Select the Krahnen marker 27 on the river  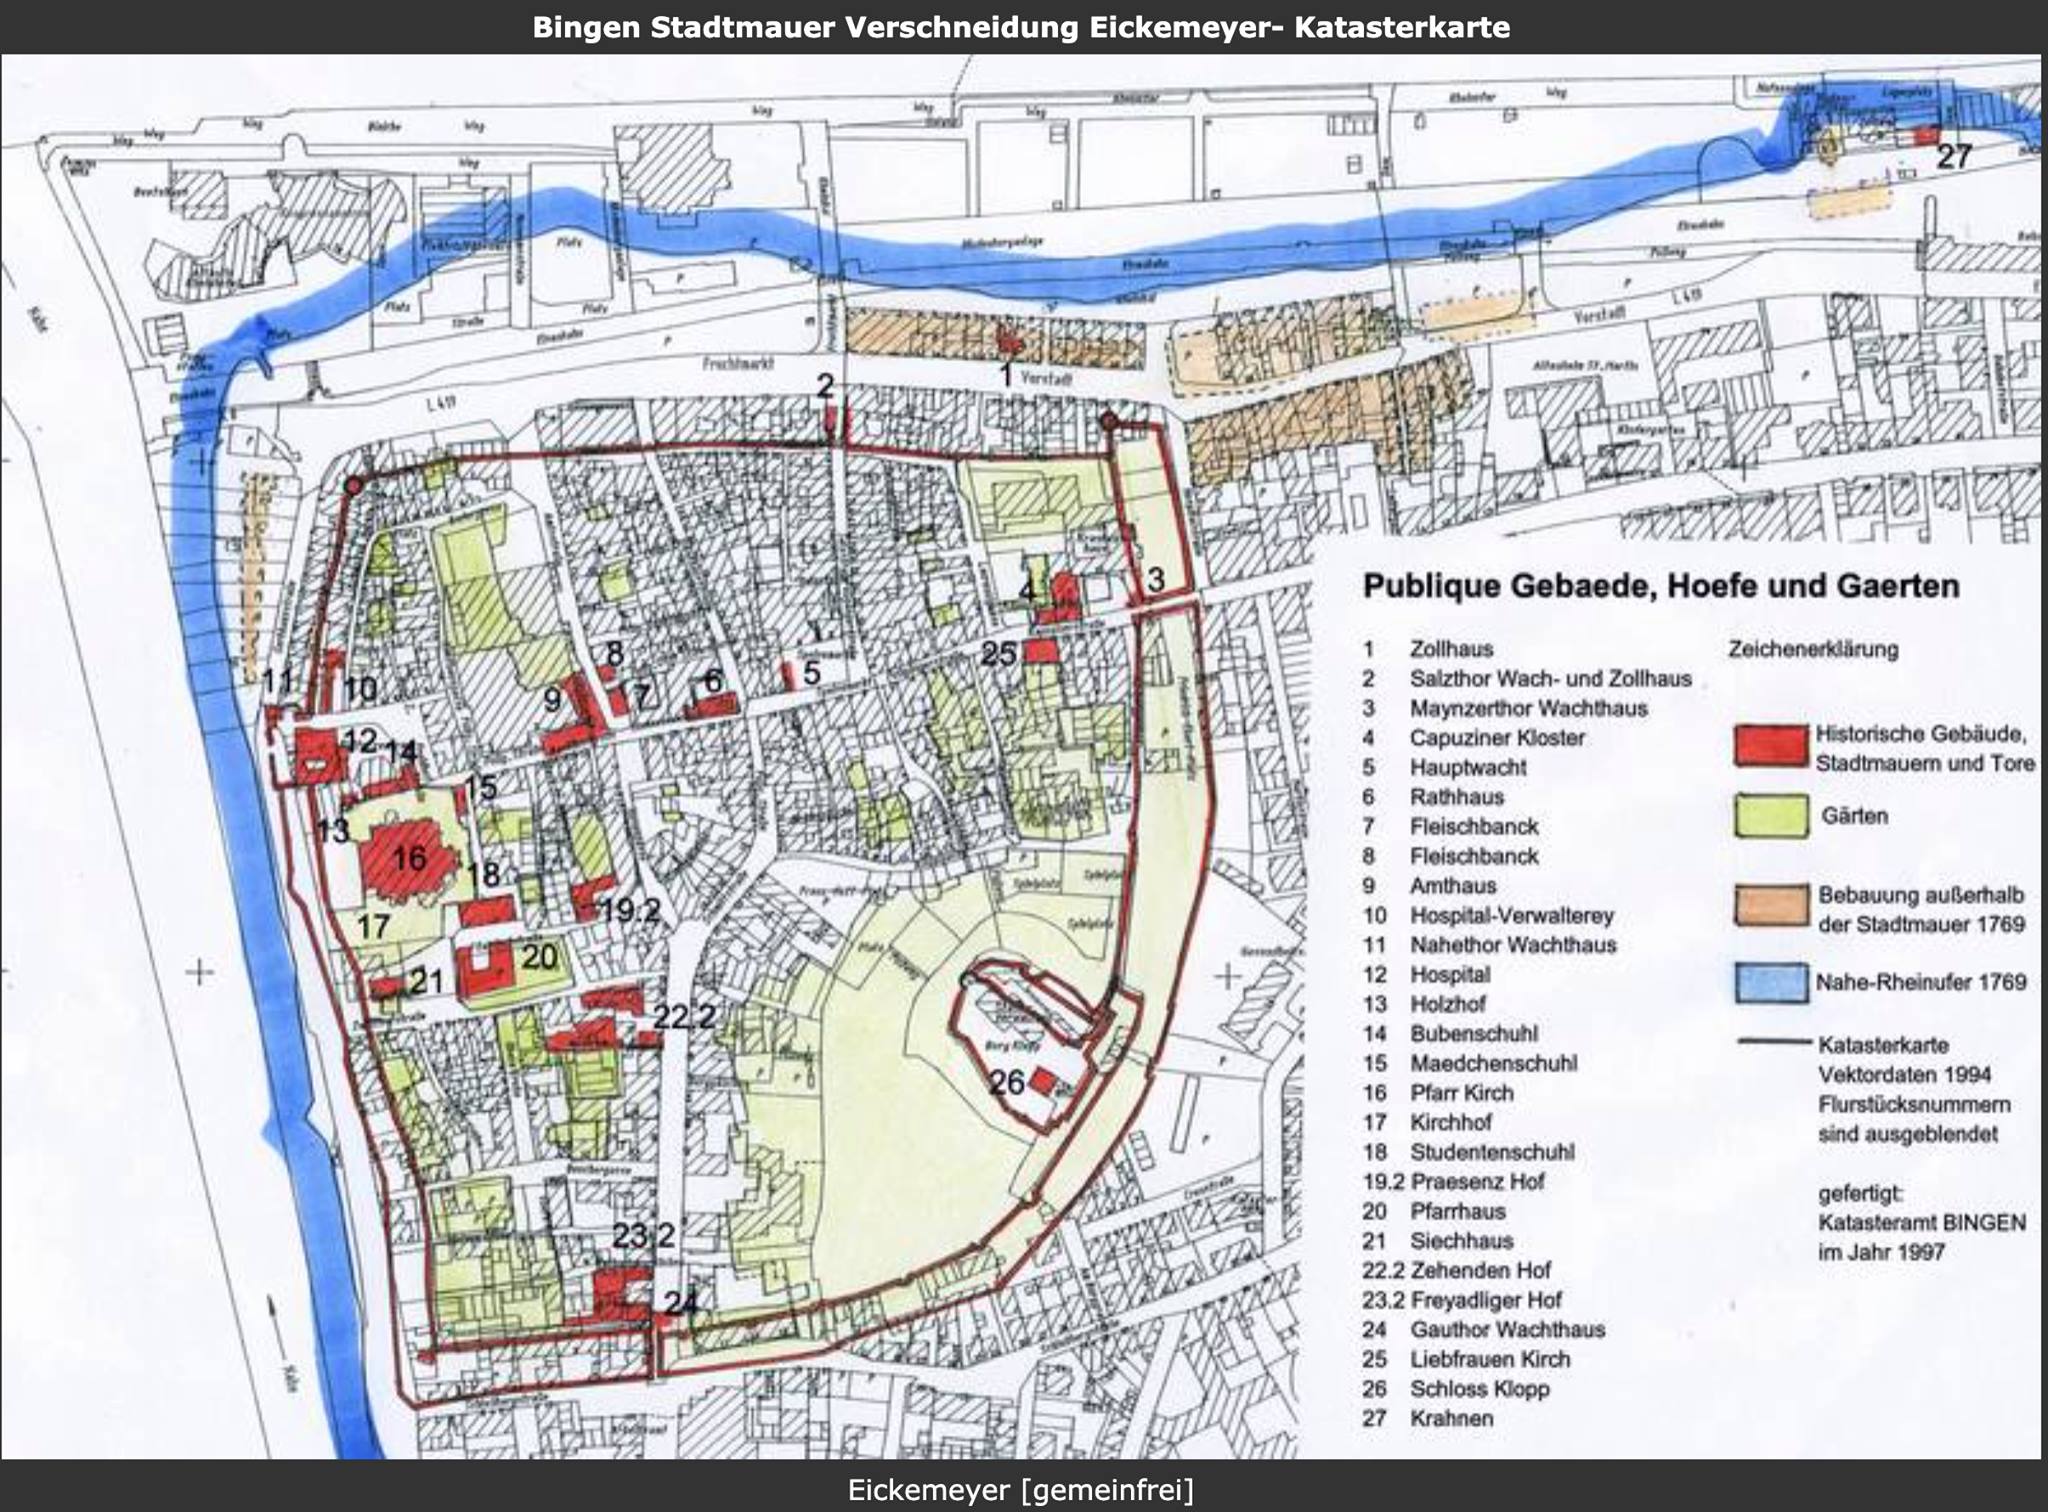1954,156
